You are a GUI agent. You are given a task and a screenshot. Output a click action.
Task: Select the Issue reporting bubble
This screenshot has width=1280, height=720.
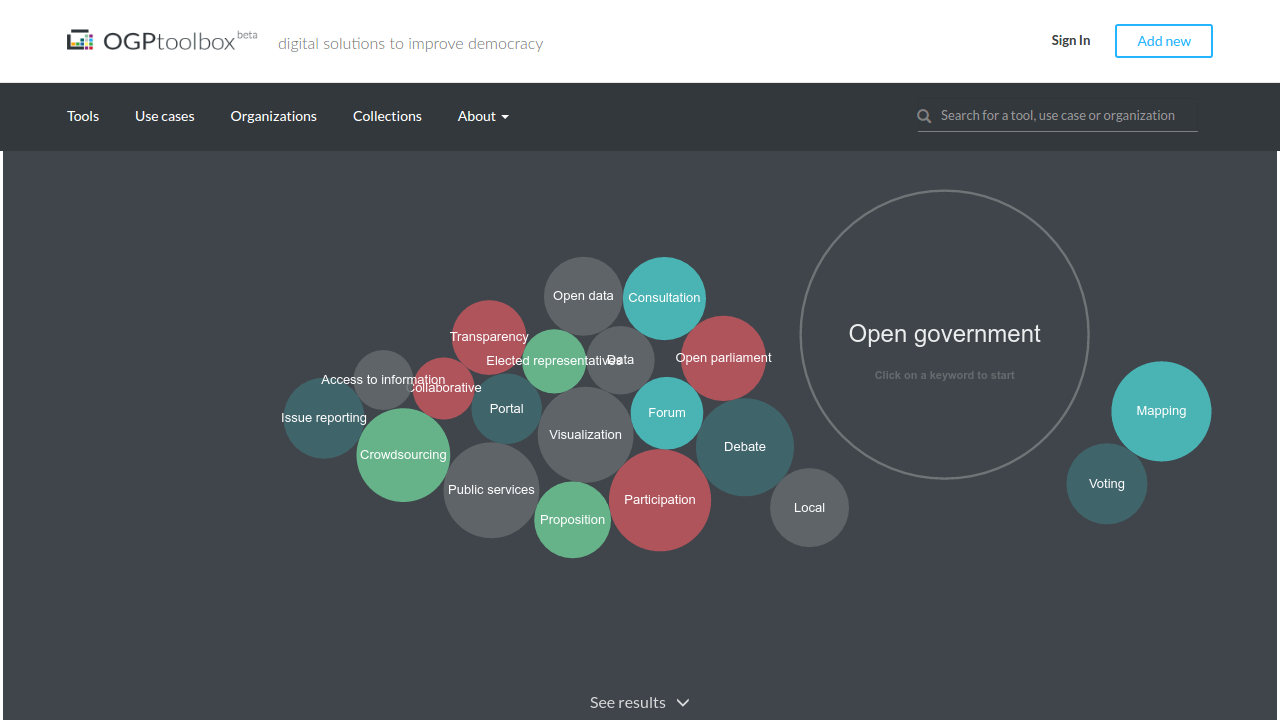pos(324,418)
